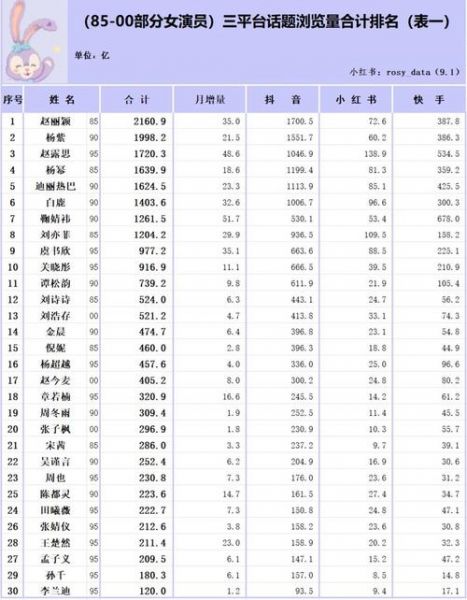This screenshot has height=600, width=467.
Task: Click the name 赵丽颖 in row 1
Action: pos(56,121)
